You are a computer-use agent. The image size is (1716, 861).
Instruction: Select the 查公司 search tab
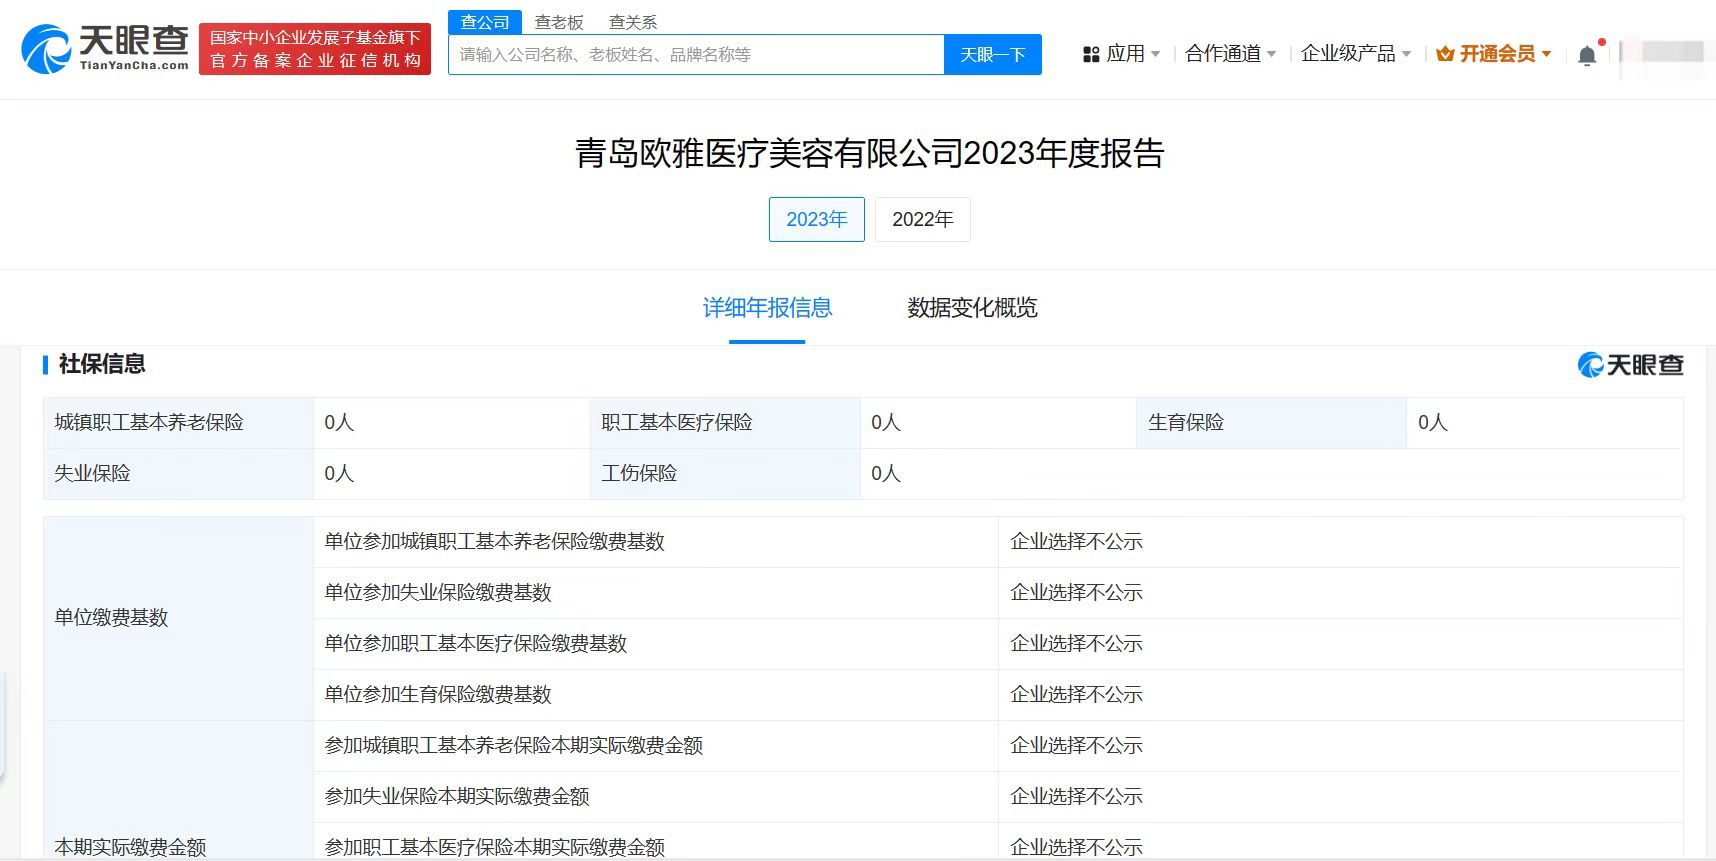[485, 22]
